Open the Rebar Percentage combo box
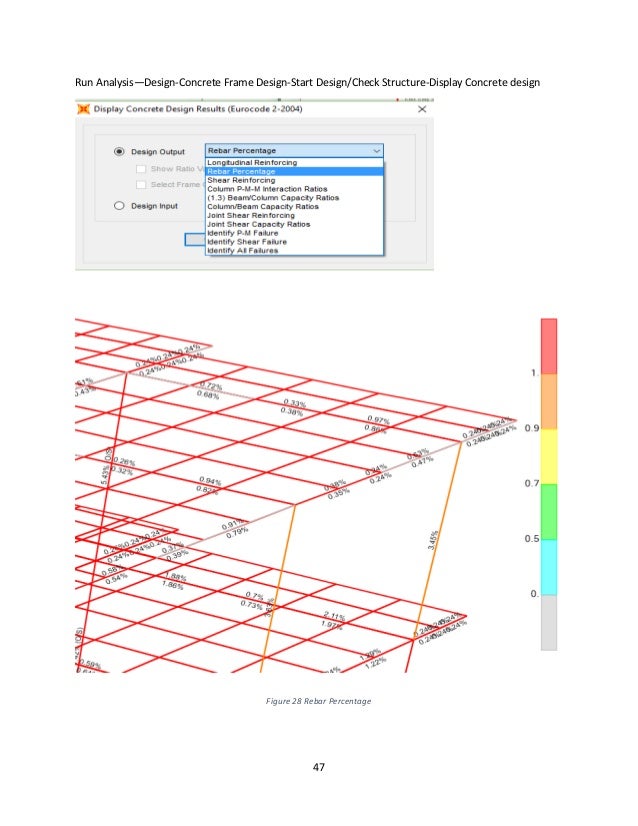The height and width of the screenshot is (826, 638). 294,151
